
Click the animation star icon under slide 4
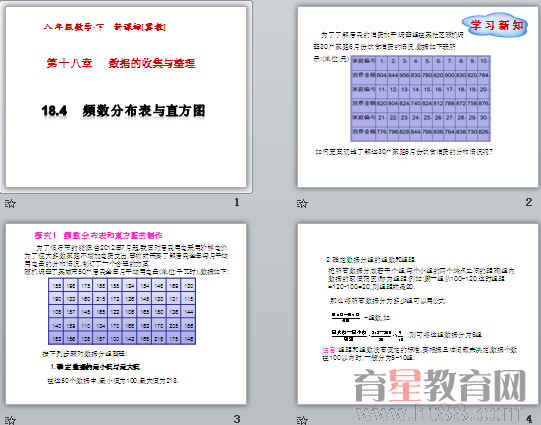click(x=302, y=420)
